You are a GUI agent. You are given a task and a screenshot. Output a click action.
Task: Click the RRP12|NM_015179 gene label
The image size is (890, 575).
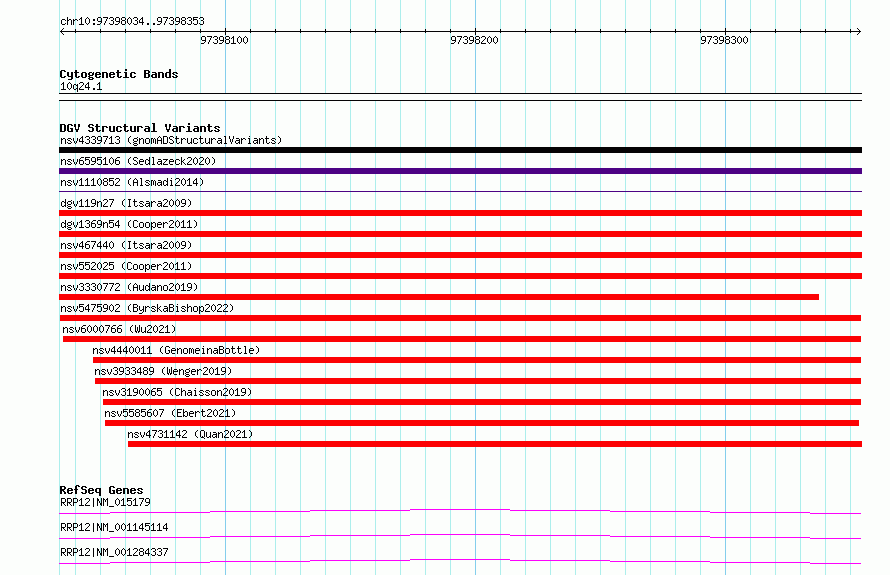click(x=106, y=502)
